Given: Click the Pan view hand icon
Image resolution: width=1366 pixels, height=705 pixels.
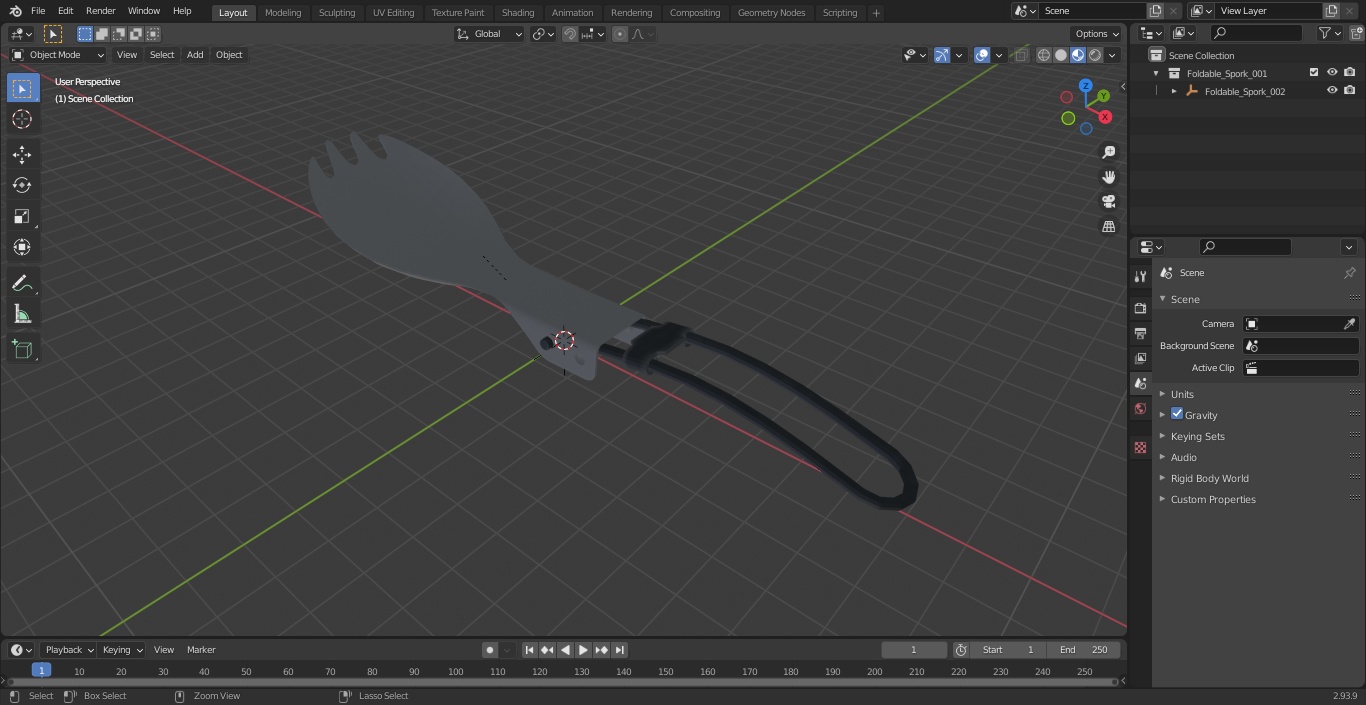Looking at the screenshot, I should (1108, 177).
